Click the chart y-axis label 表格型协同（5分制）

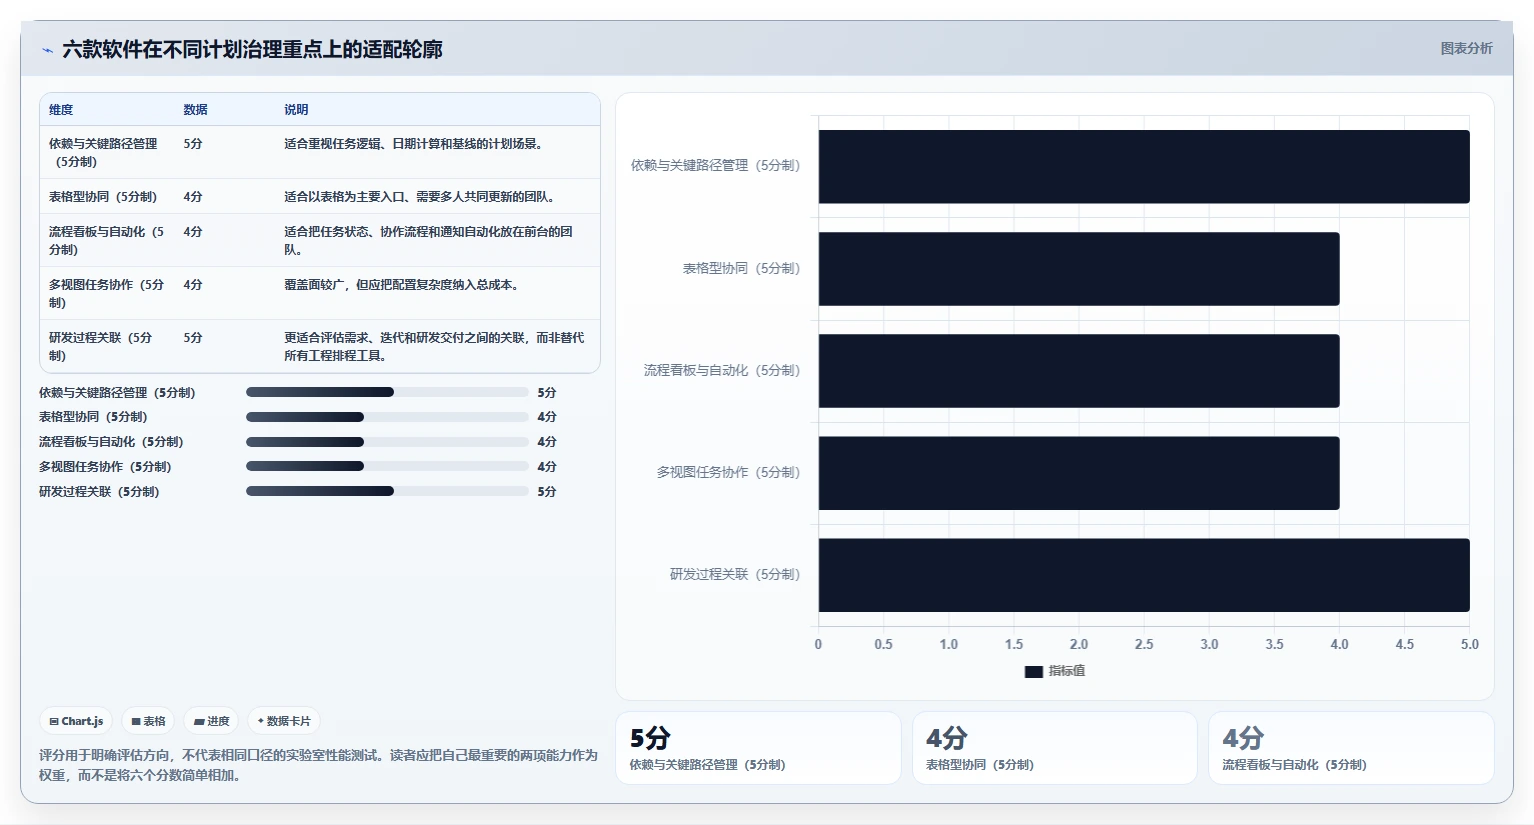(741, 268)
